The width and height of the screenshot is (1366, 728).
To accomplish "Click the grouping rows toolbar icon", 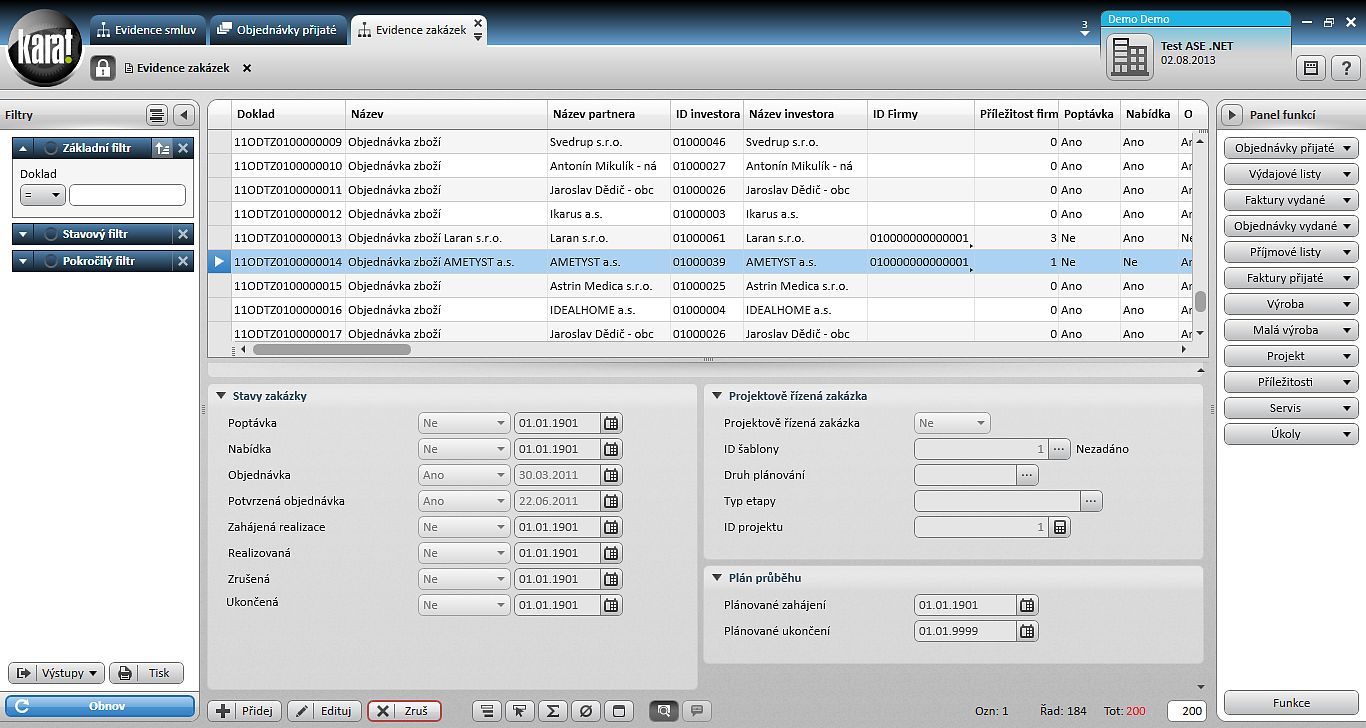I will [x=486, y=711].
